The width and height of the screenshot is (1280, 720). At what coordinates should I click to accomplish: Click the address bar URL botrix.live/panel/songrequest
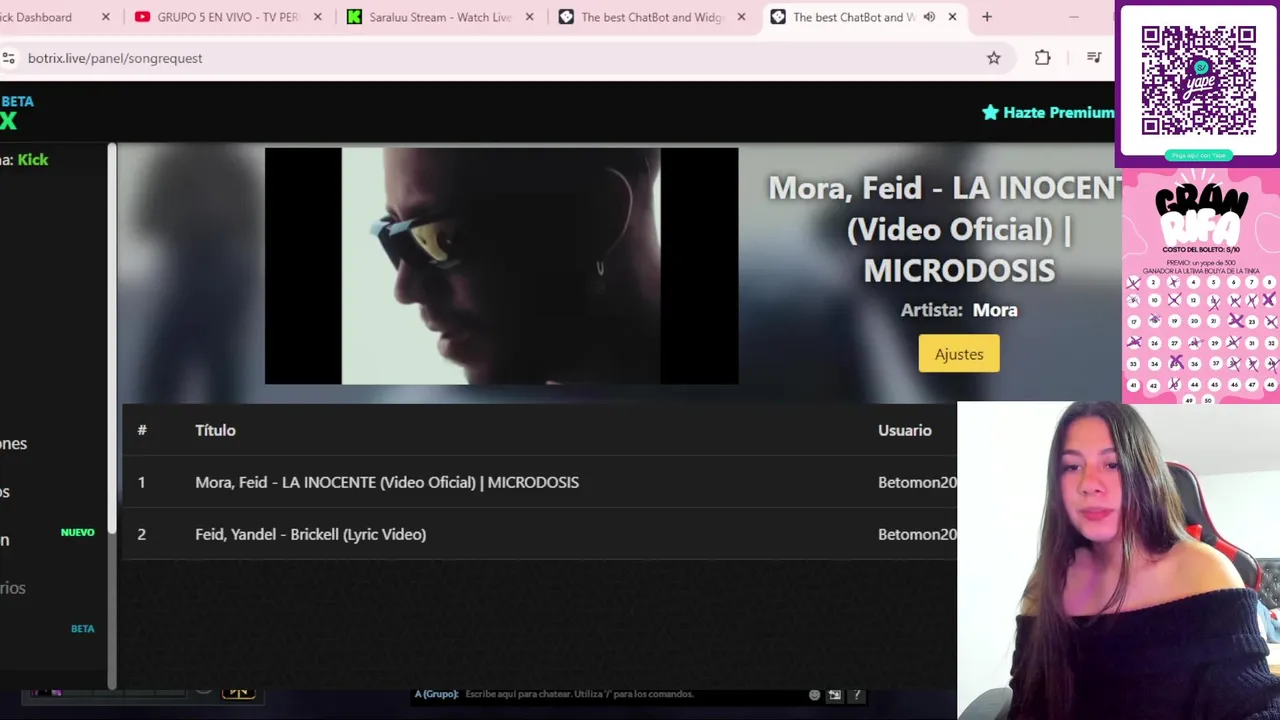point(115,58)
